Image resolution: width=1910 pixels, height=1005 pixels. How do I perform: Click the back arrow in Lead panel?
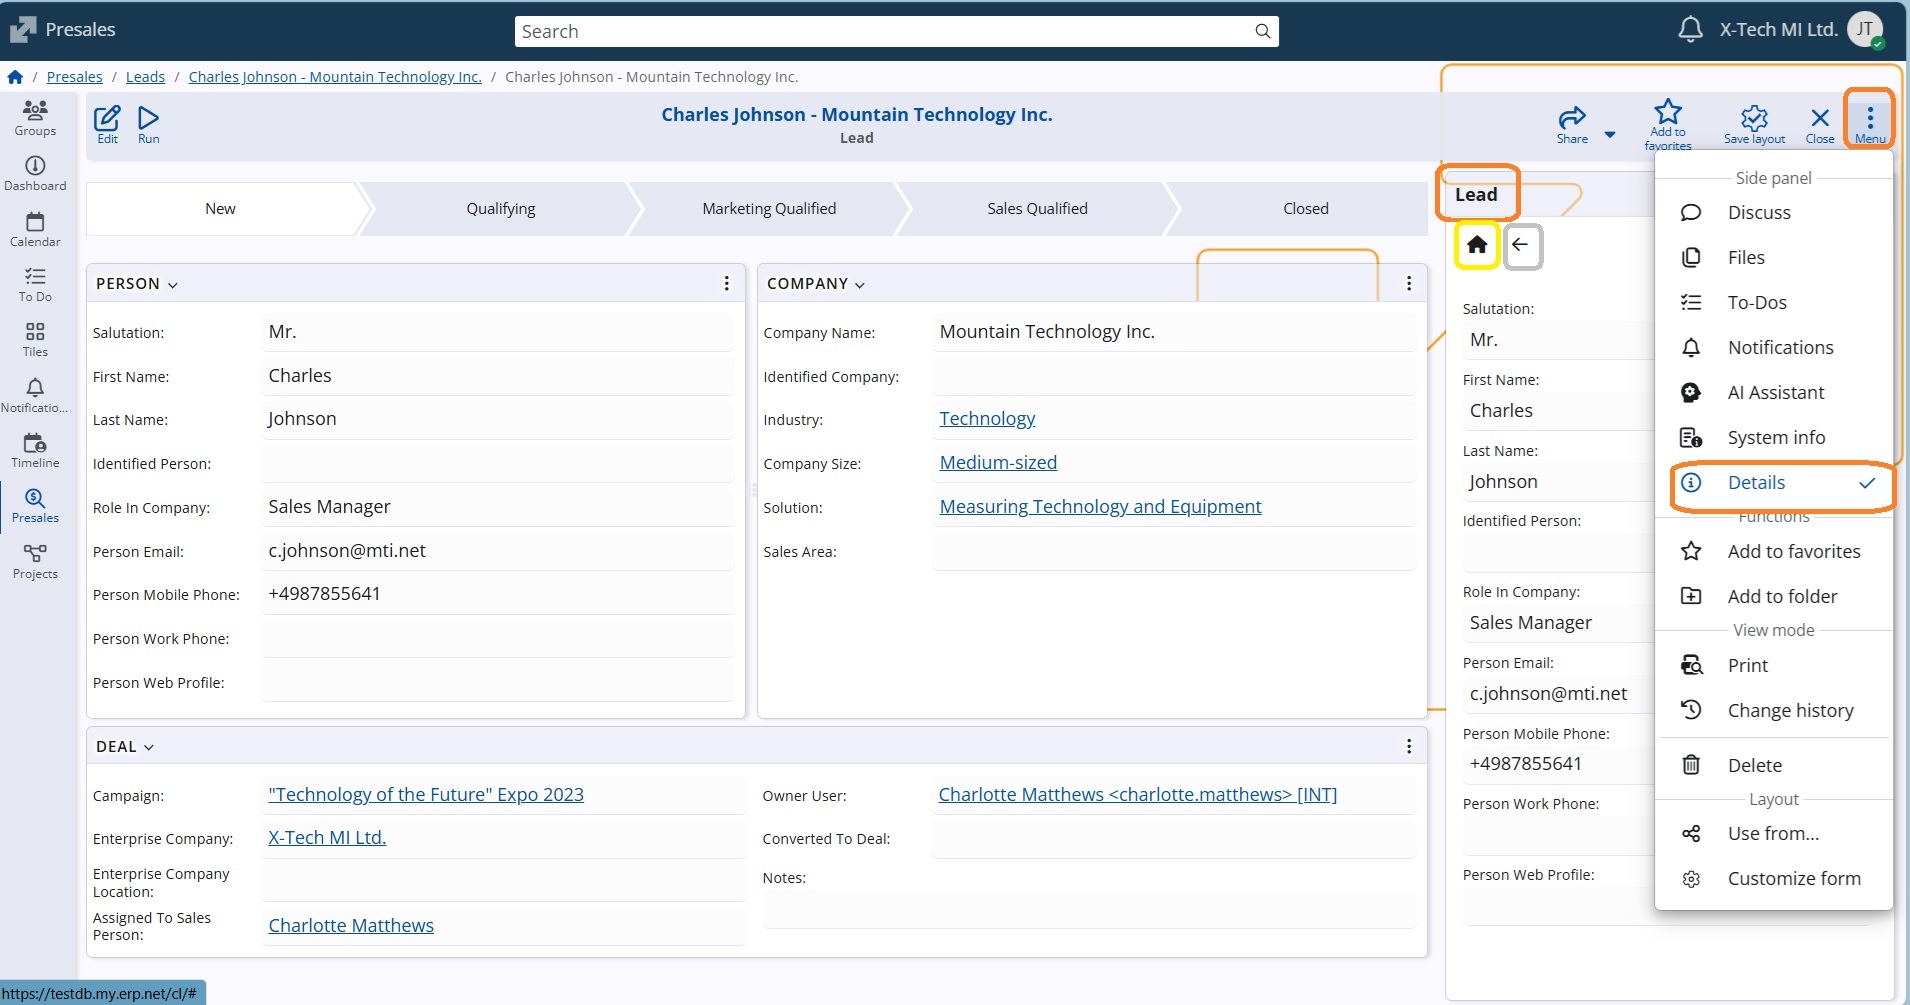(1521, 245)
